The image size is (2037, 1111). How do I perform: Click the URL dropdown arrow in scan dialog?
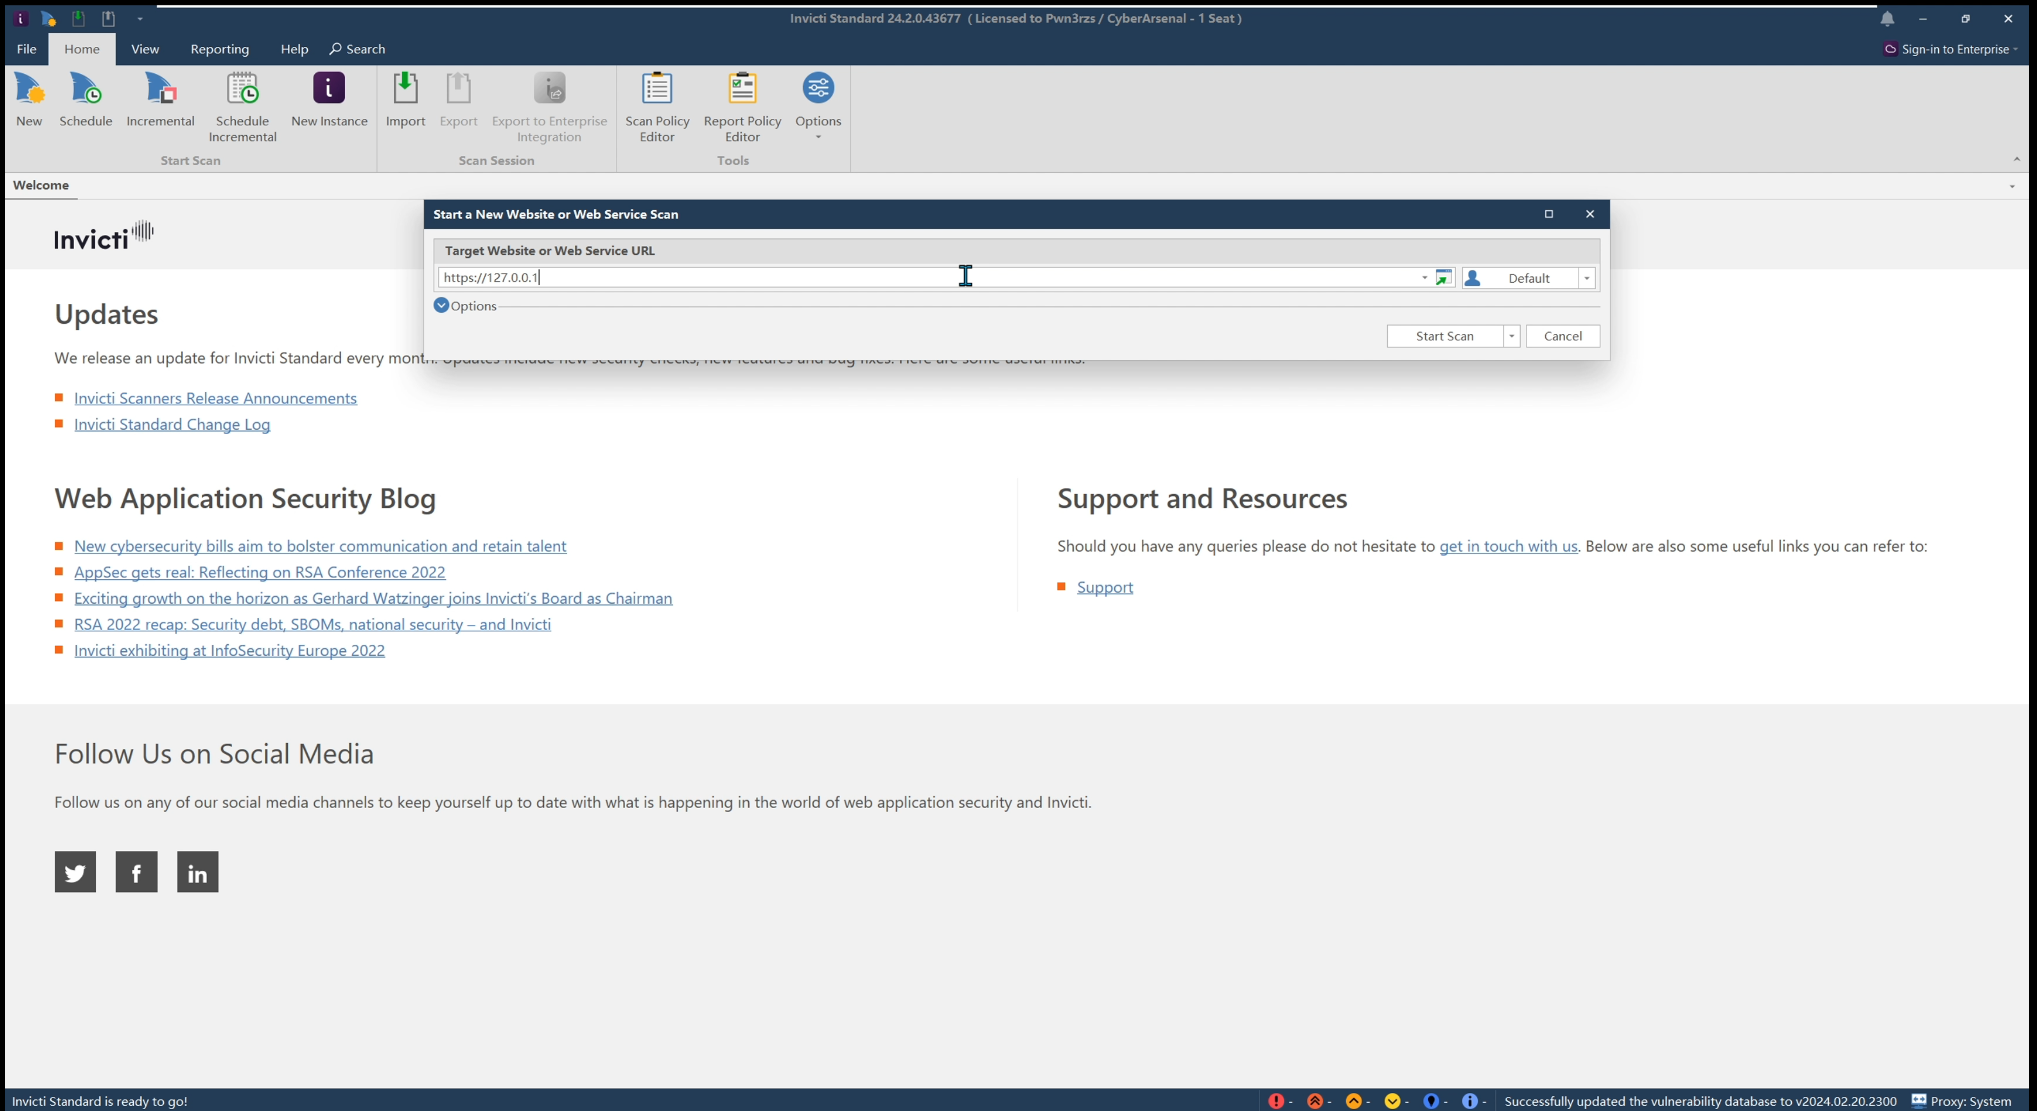(x=1421, y=279)
